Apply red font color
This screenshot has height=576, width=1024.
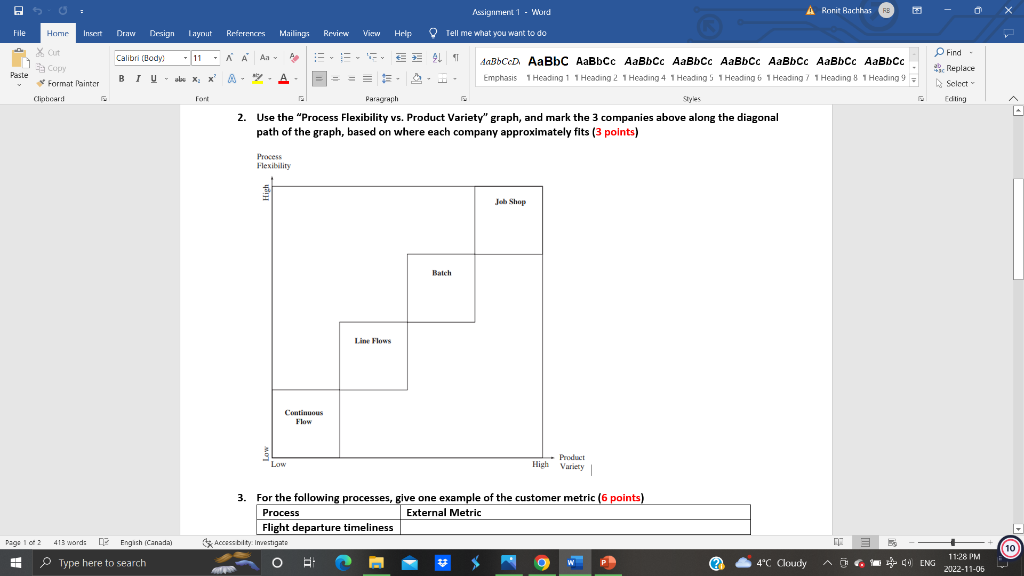click(283, 79)
